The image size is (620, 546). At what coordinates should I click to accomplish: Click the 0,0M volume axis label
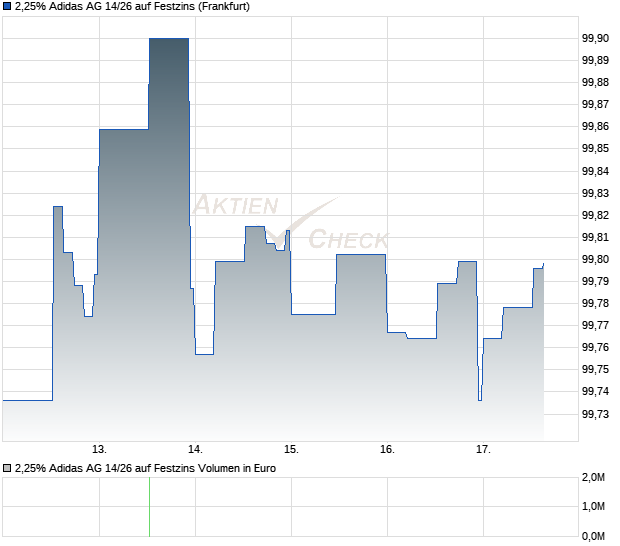pyautogui.click(x=593, y=537)
